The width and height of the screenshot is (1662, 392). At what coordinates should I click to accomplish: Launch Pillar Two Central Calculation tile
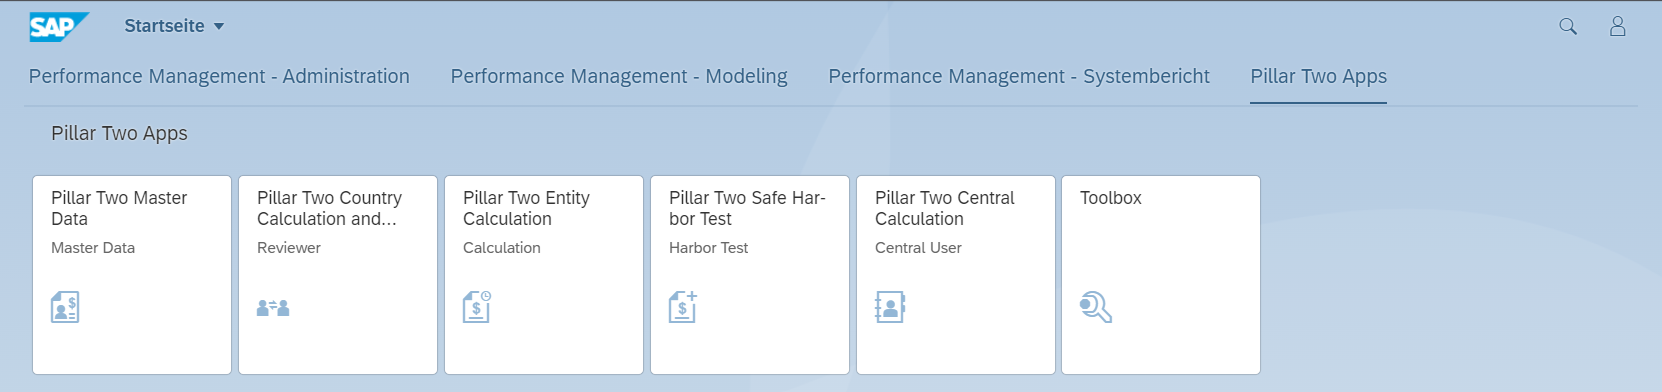click(956, 275)
